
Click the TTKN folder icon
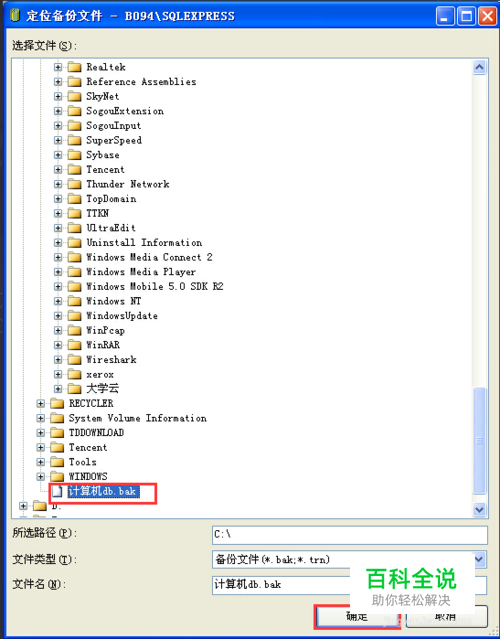coord(74,213)
